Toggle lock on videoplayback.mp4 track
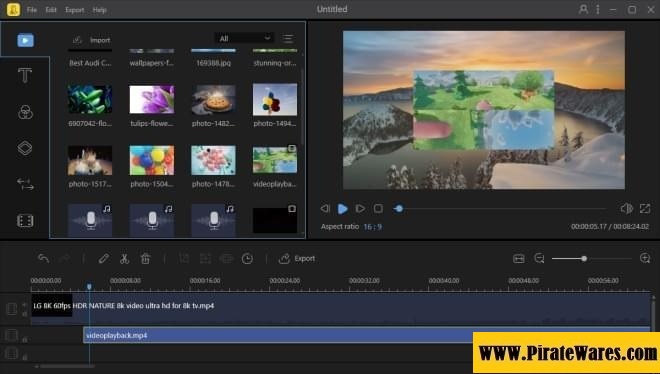This screenshot has height=374, width=660. click(25, 339)
